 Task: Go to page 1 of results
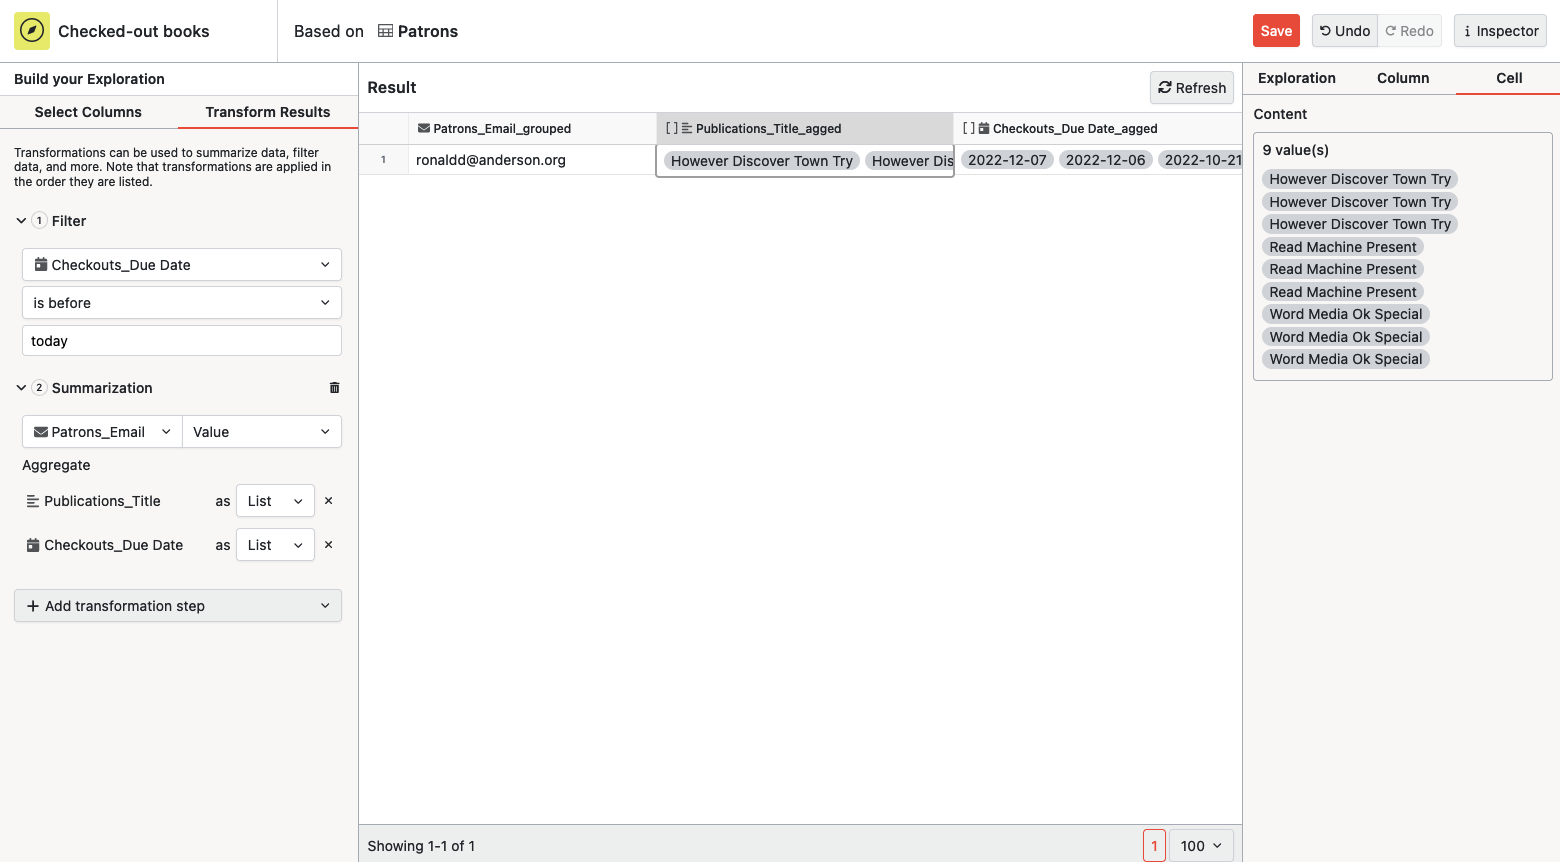point(1154,846)
